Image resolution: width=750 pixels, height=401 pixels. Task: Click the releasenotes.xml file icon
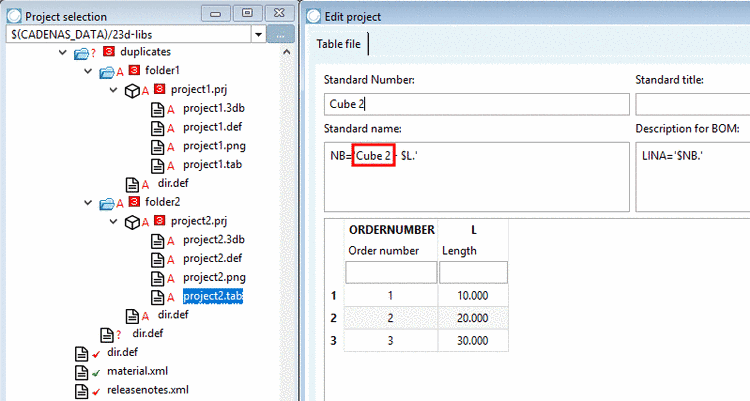(81, 391)
